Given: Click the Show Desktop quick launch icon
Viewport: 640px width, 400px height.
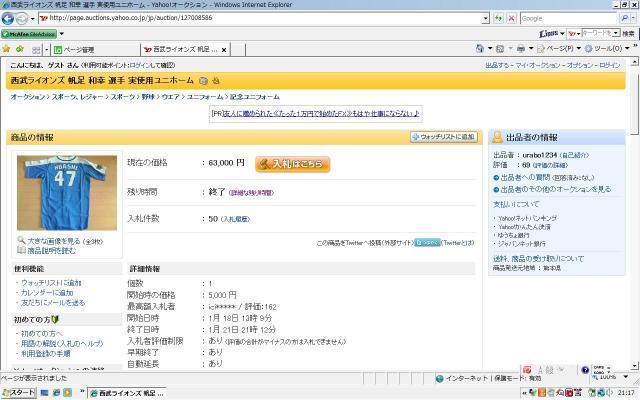Looking at the screenshot, I should (44, 393).
